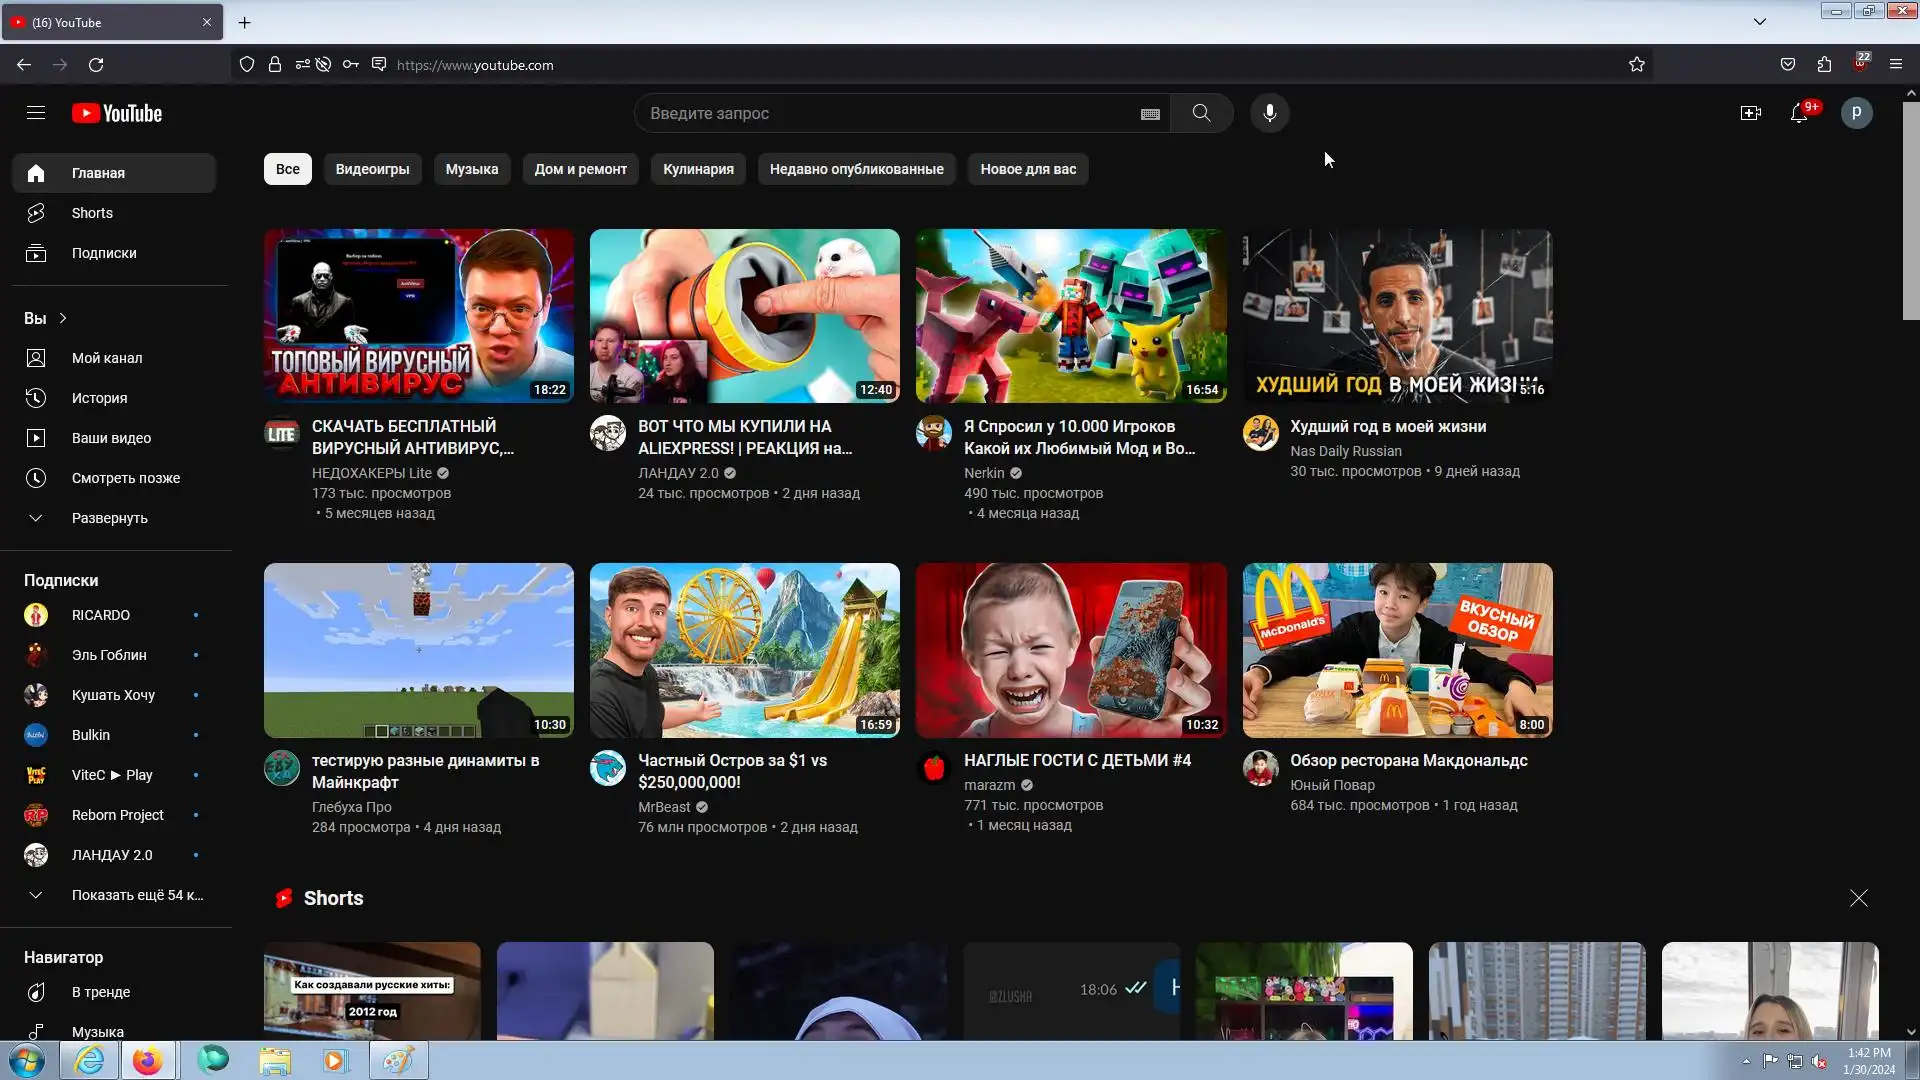Open Shorts from the sidebar
Image resolution: width=1920 pixels, height=1080 pixels.
coord(92,213)
